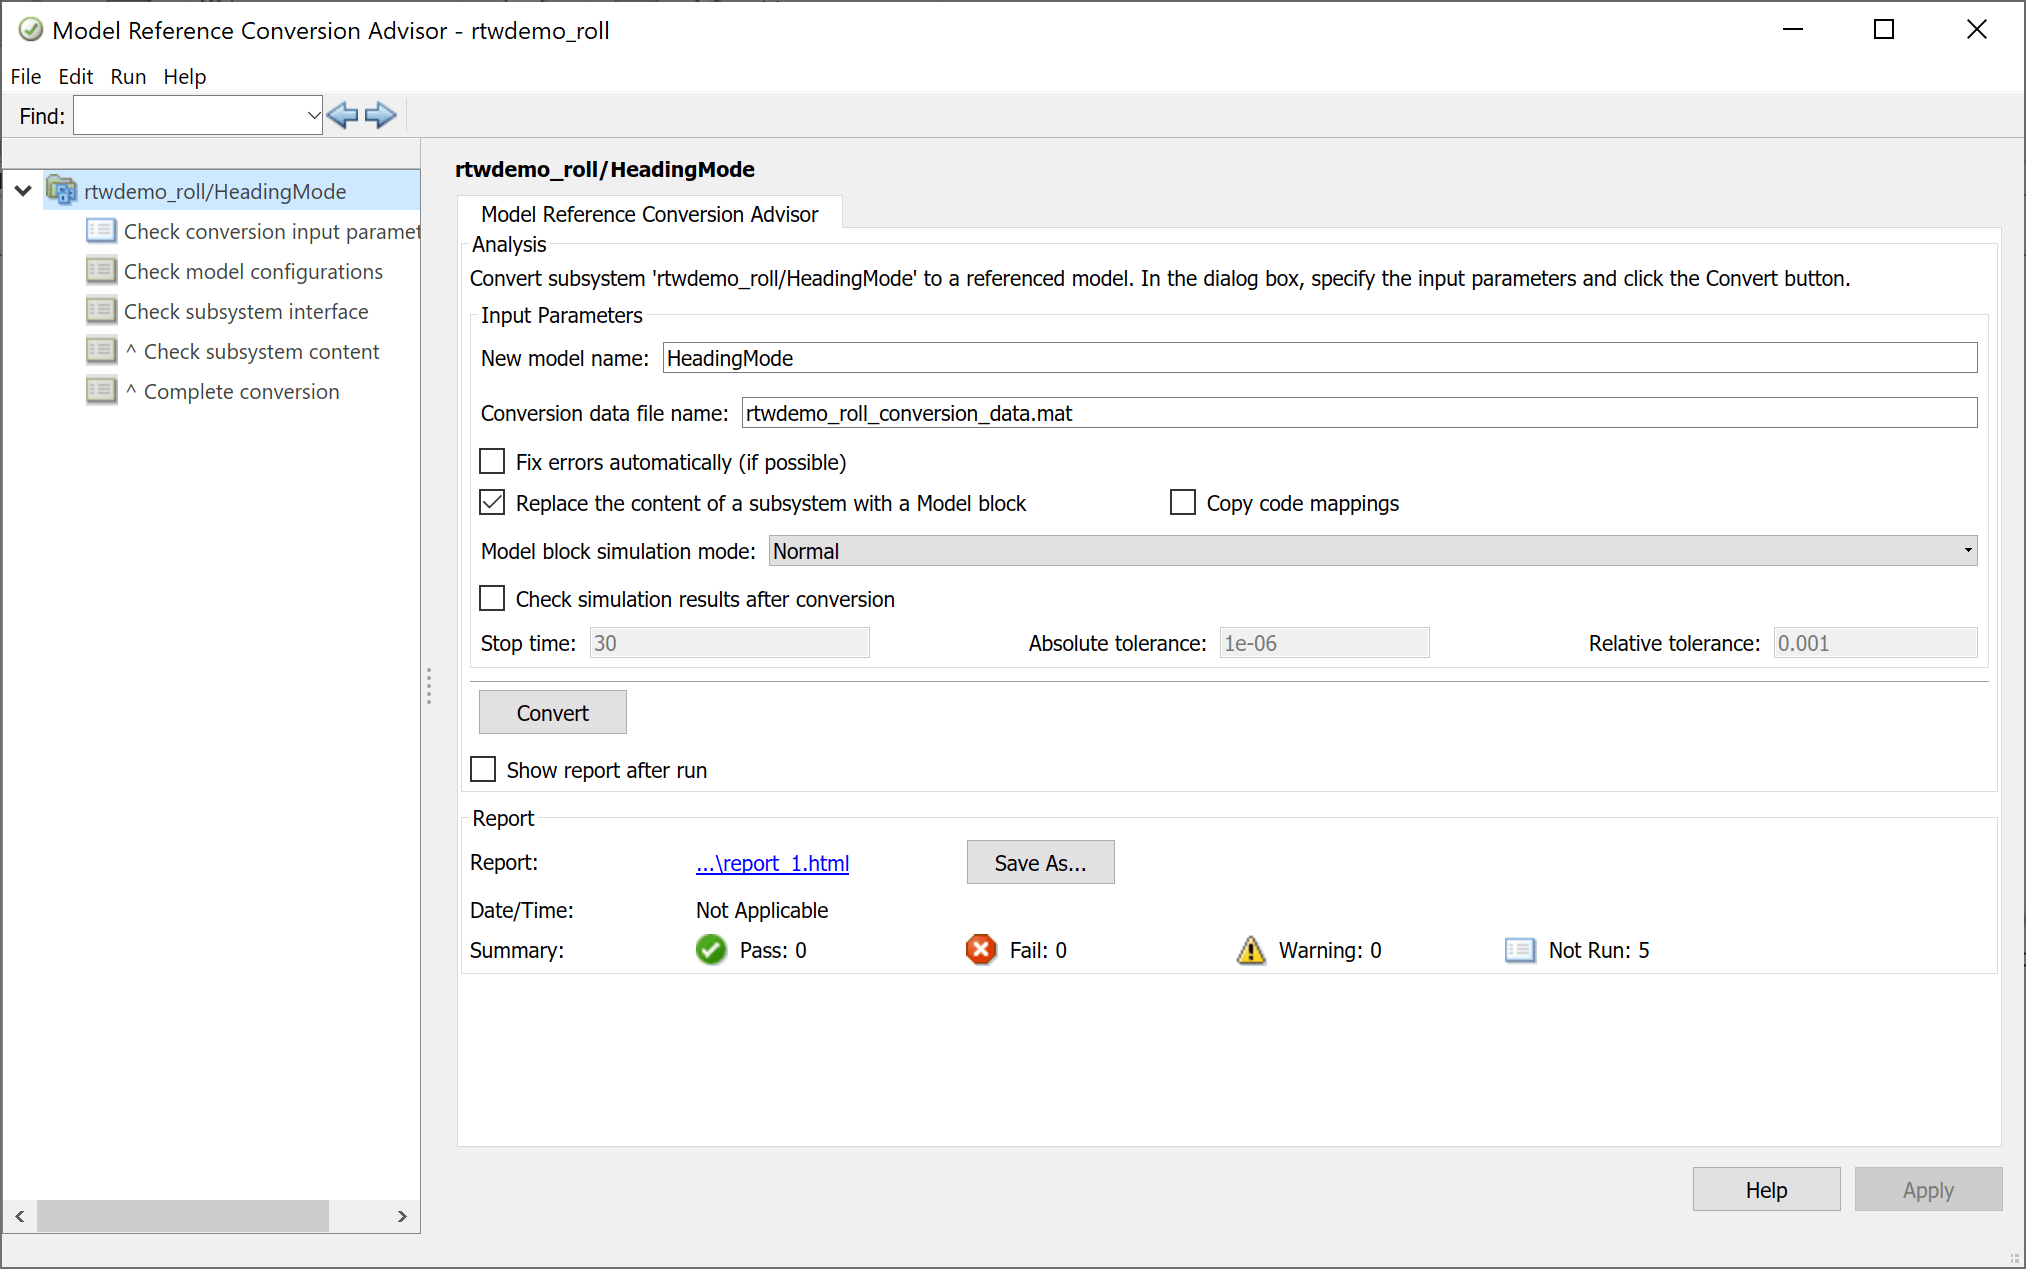2026x1269 pixels.
Task: Open the report_1.html link
Action: click(771, 862)
